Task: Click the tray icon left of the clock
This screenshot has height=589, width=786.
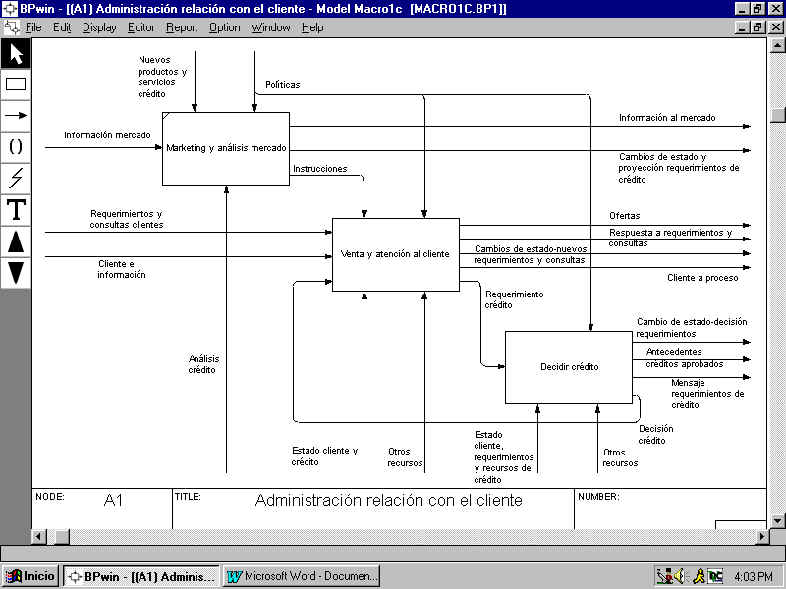Action: point(715,576)
